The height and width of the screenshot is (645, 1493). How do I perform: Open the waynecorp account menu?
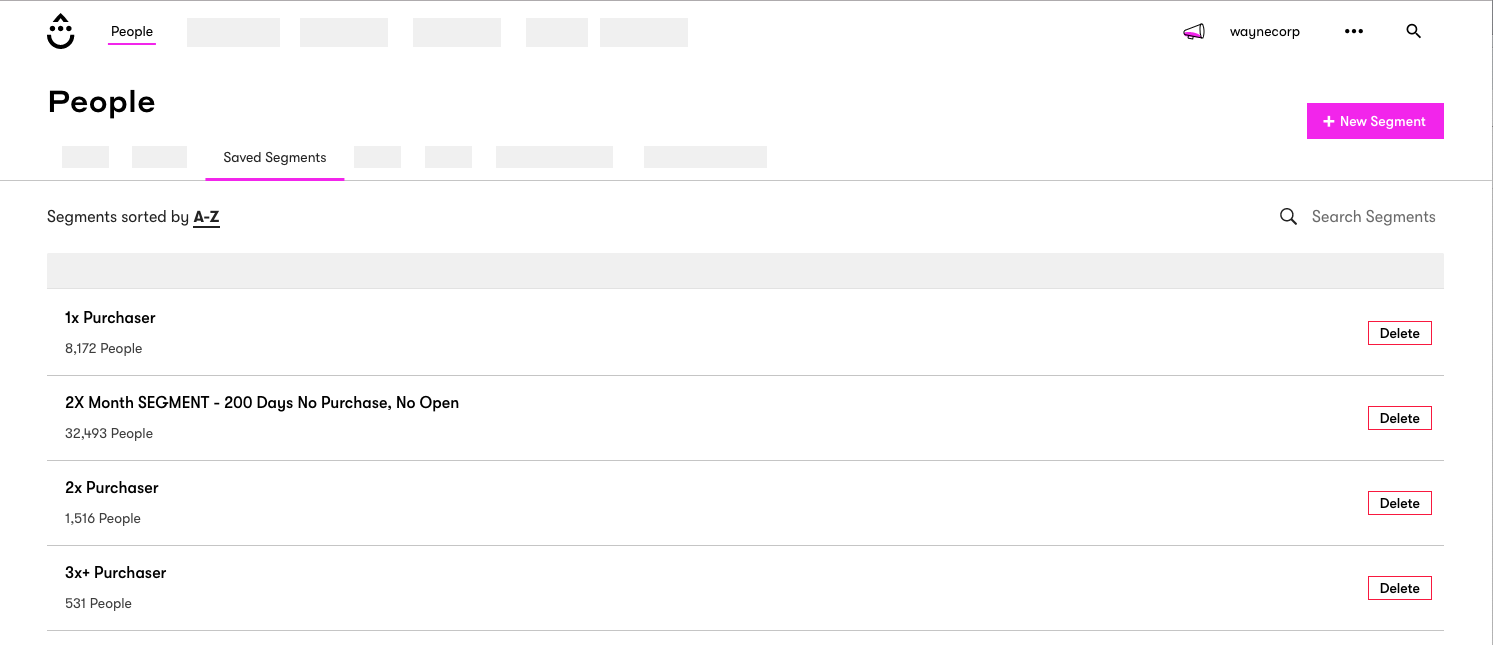click(1265, 31)
